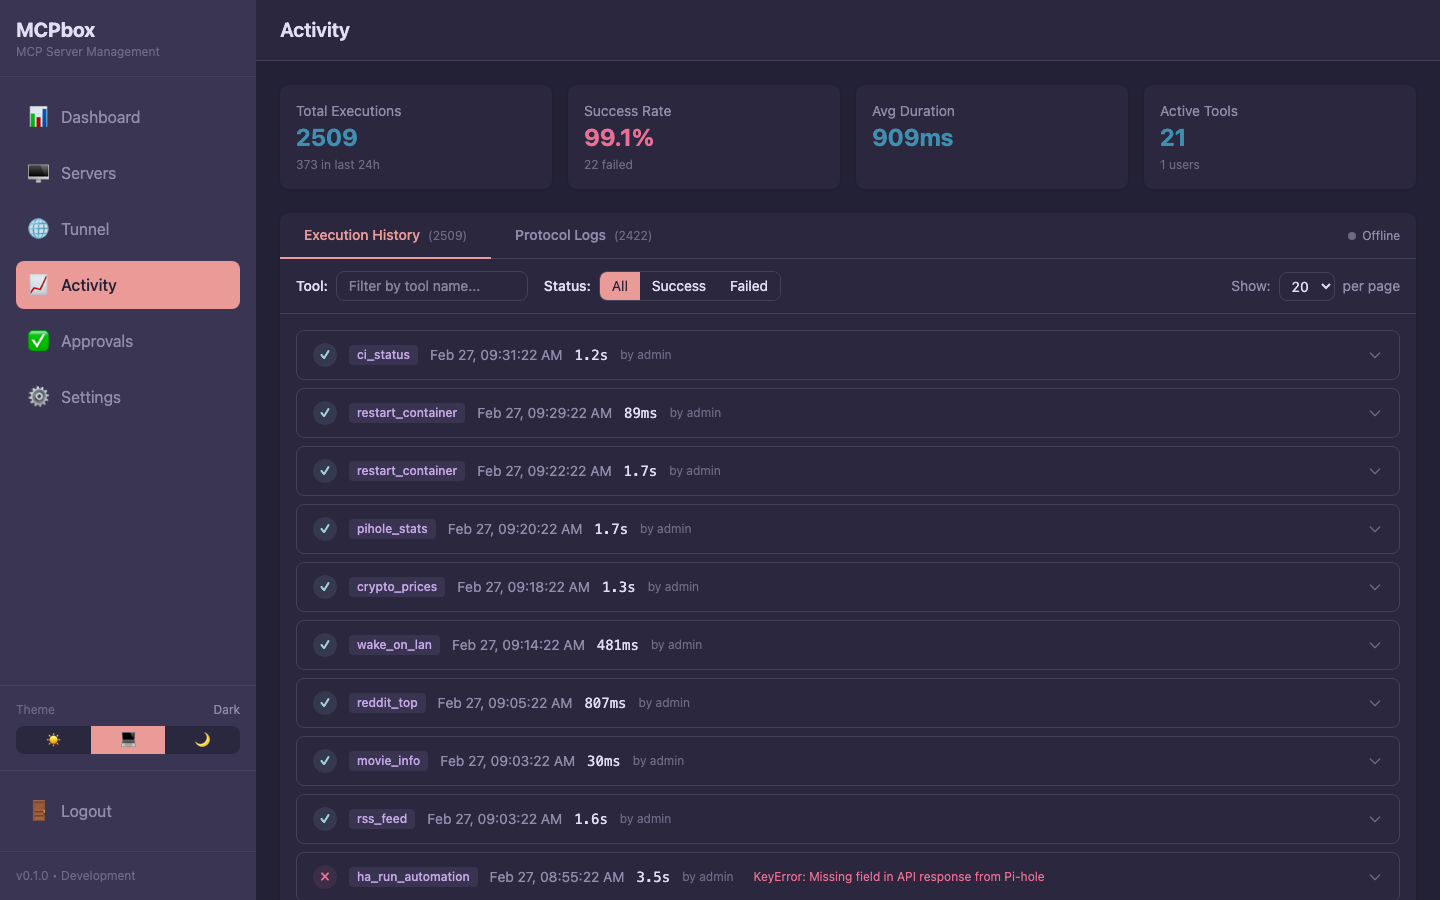Open the per-page count dropdown
1440x900 pixels.
1307,286
